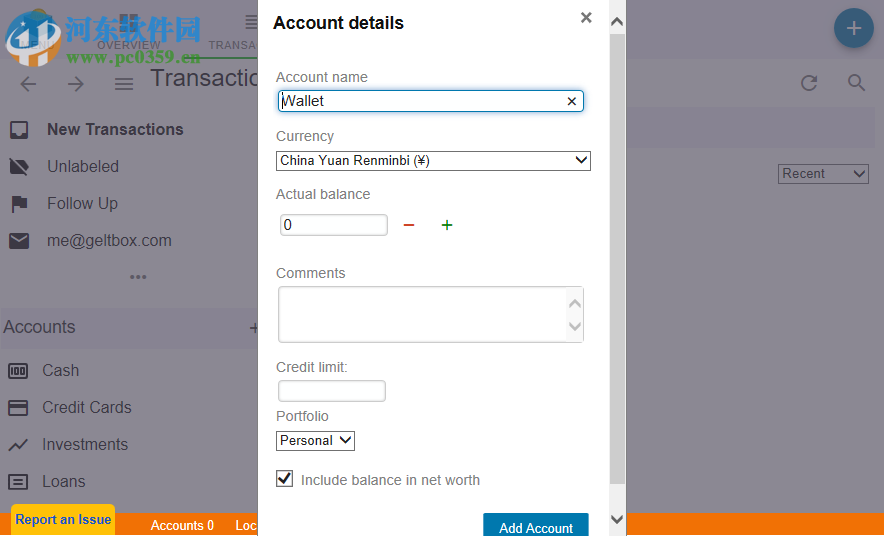Click the green plus balance icon

[447, 225]
